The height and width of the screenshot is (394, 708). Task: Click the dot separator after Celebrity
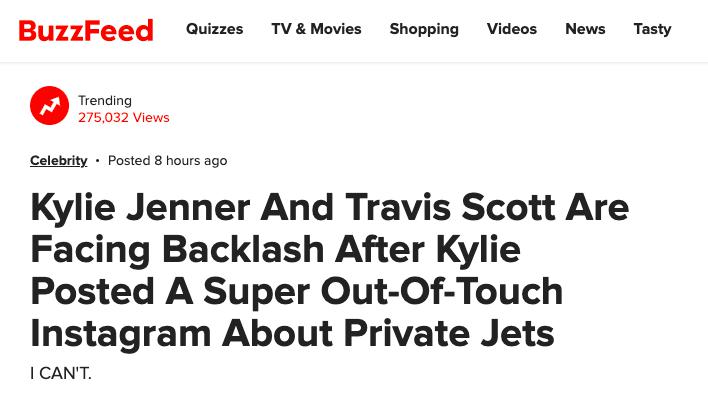98,161
